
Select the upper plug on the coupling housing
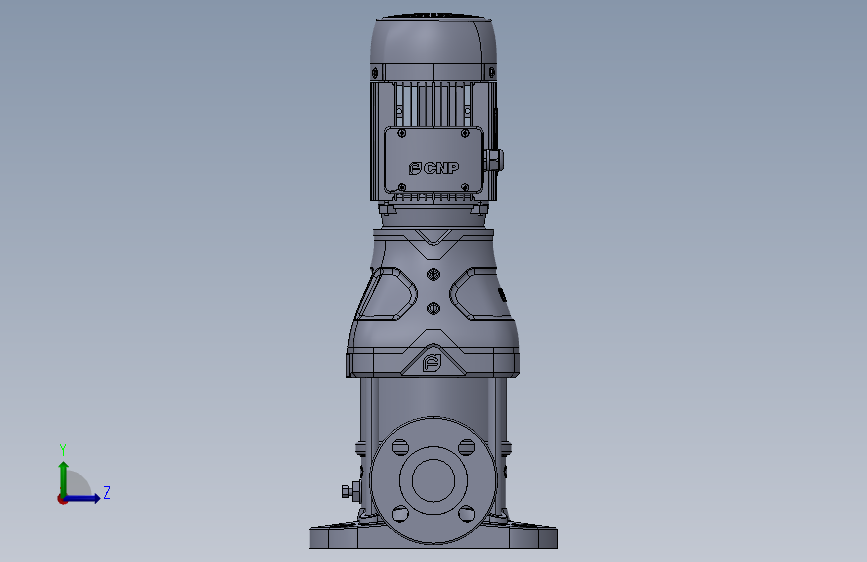tap(434, 274)
